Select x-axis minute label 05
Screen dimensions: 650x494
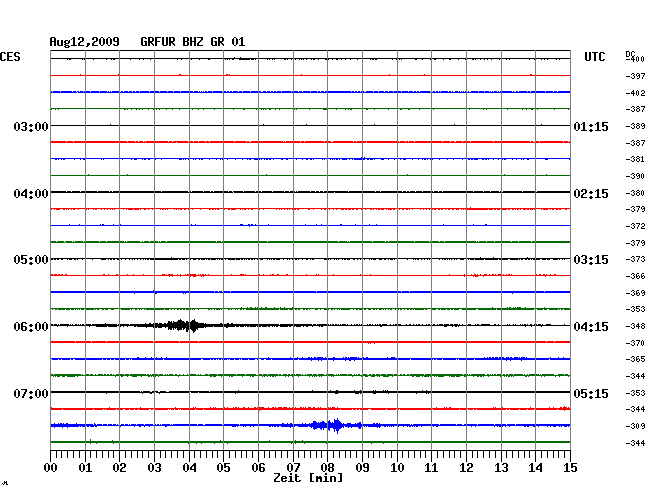pos(223,467)
